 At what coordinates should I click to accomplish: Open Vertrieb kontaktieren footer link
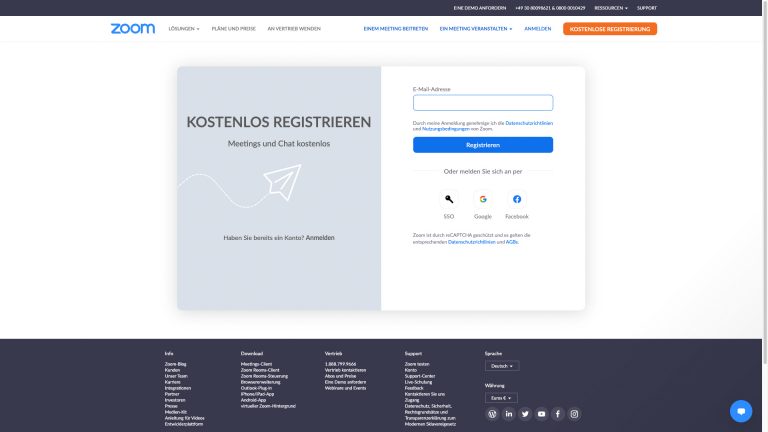tap(345, 370)
